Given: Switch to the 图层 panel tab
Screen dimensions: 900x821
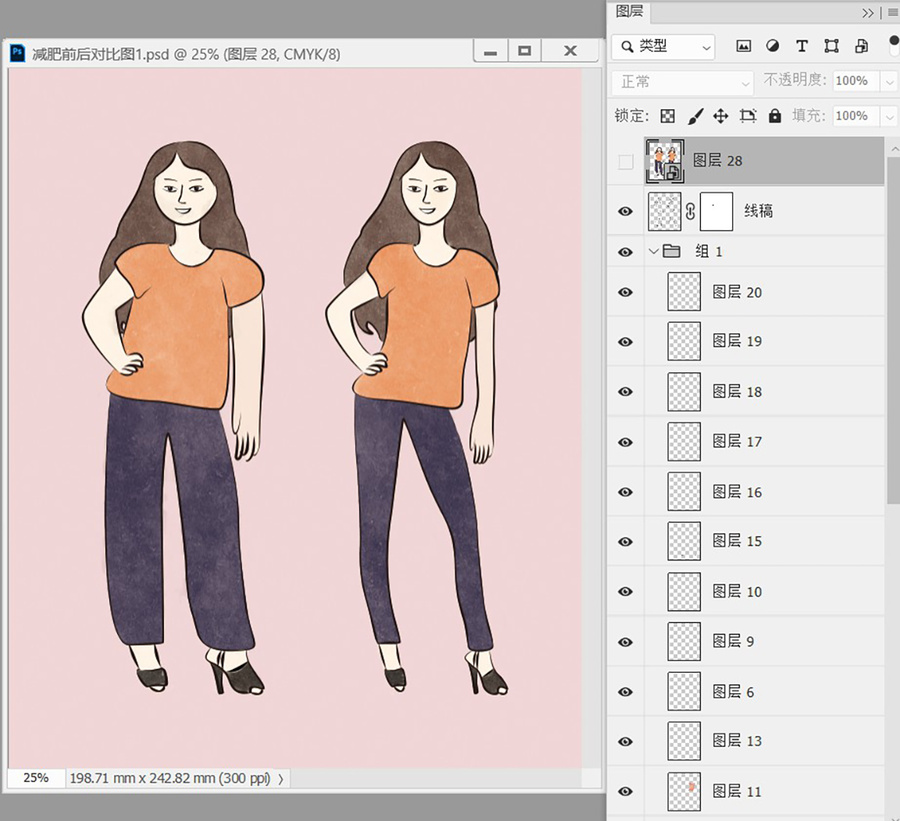Looking at the screenshot, I should coord(629,11).
